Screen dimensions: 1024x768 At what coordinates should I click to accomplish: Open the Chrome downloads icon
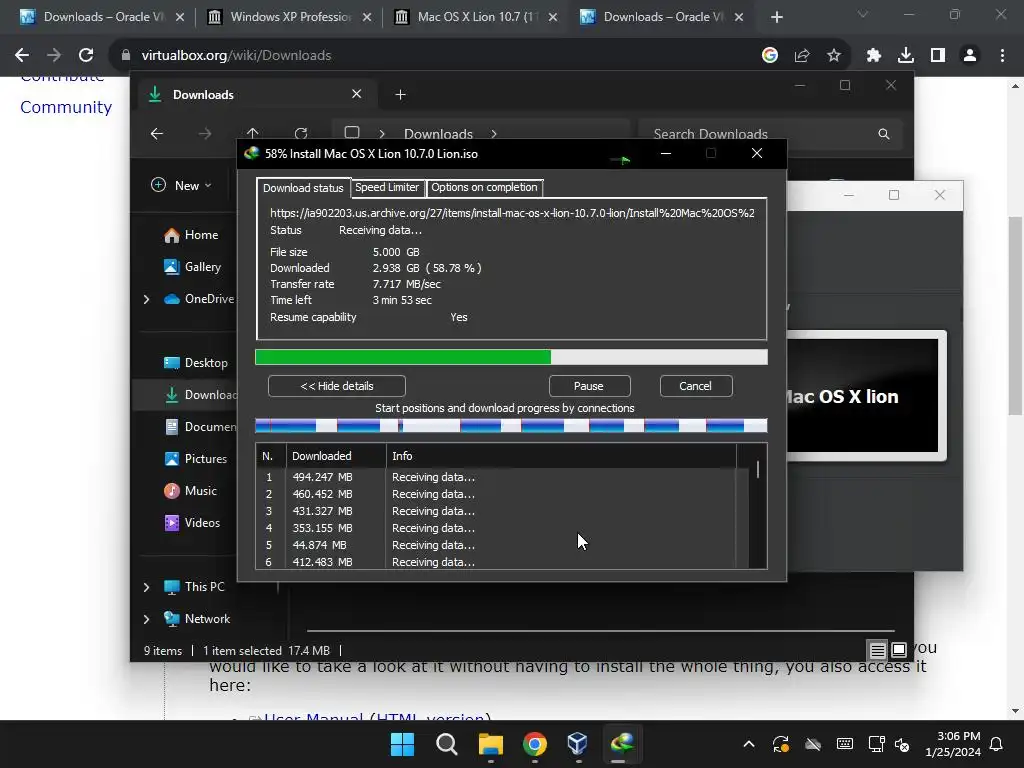[x=906, y=56]
